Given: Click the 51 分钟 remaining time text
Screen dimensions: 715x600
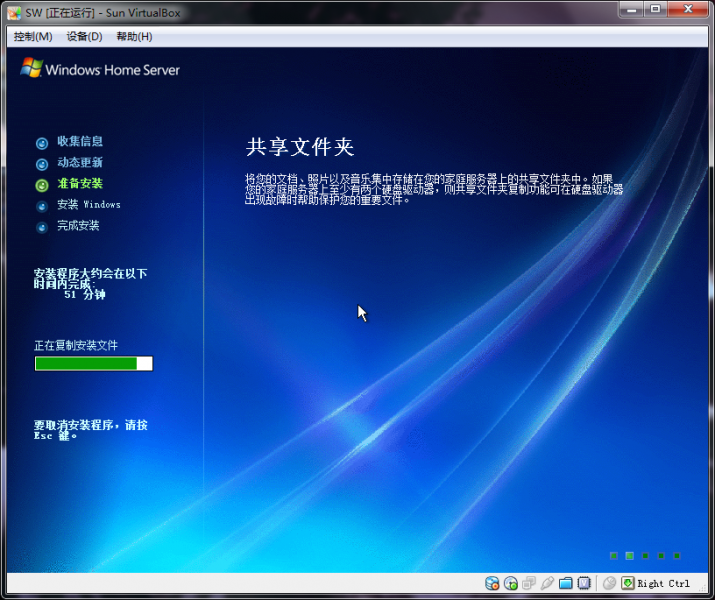Looking at the screenshot, I should tap(85, 295).
